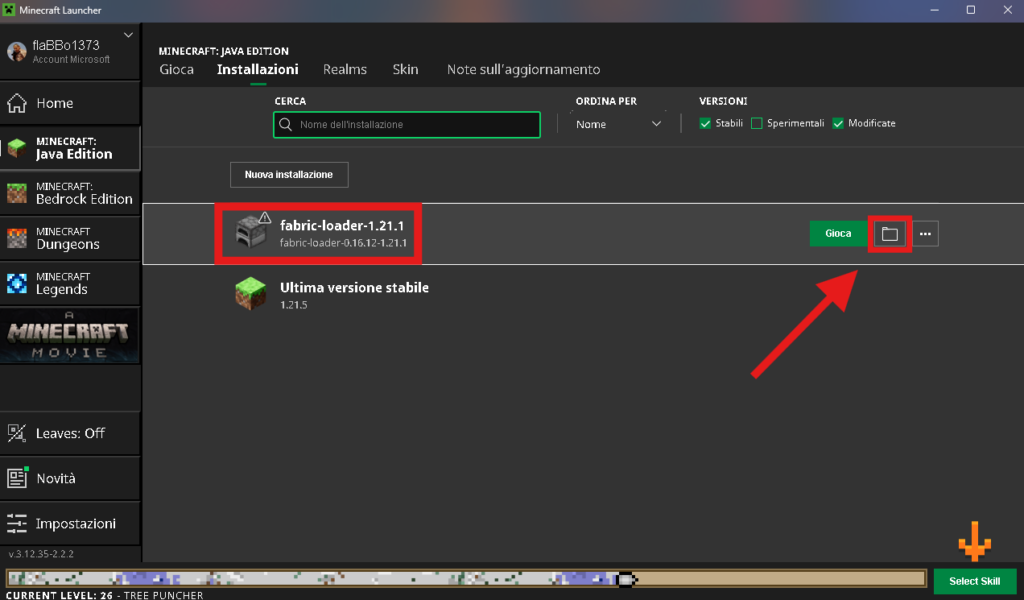Click the version 1.21.5 text

(x=293, y=305)
